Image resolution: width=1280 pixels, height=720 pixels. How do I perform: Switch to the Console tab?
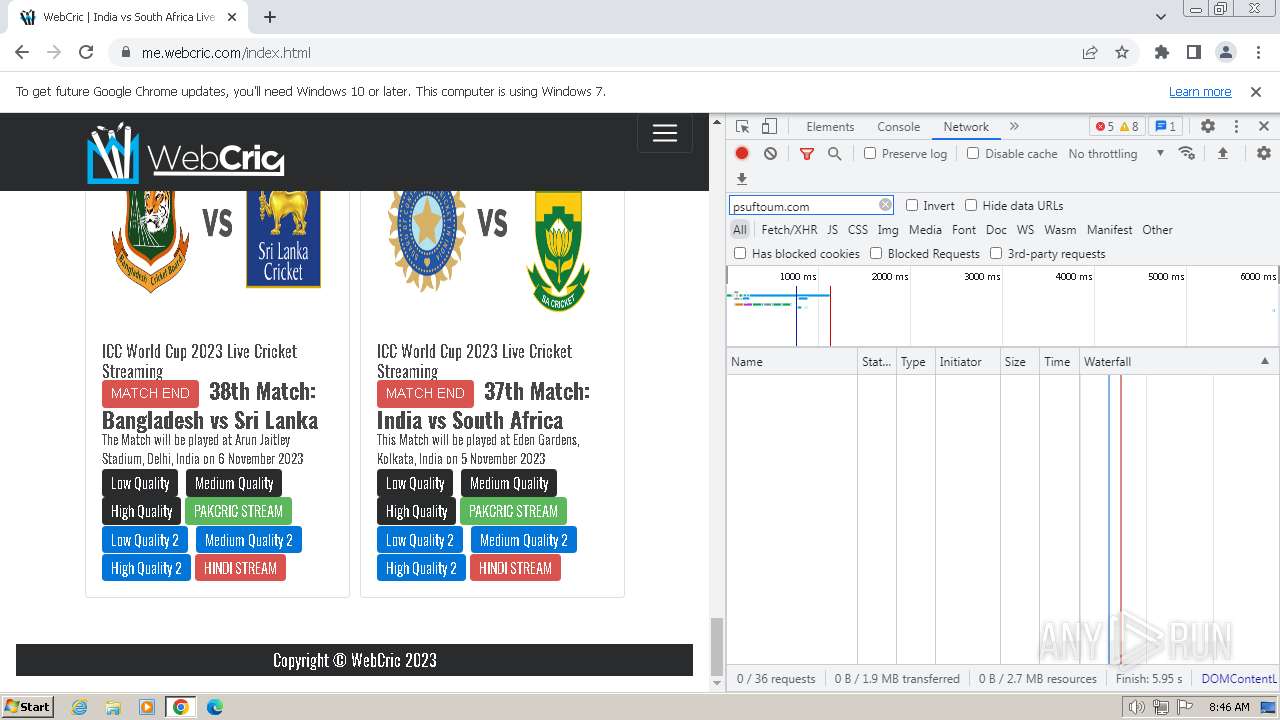898,127
